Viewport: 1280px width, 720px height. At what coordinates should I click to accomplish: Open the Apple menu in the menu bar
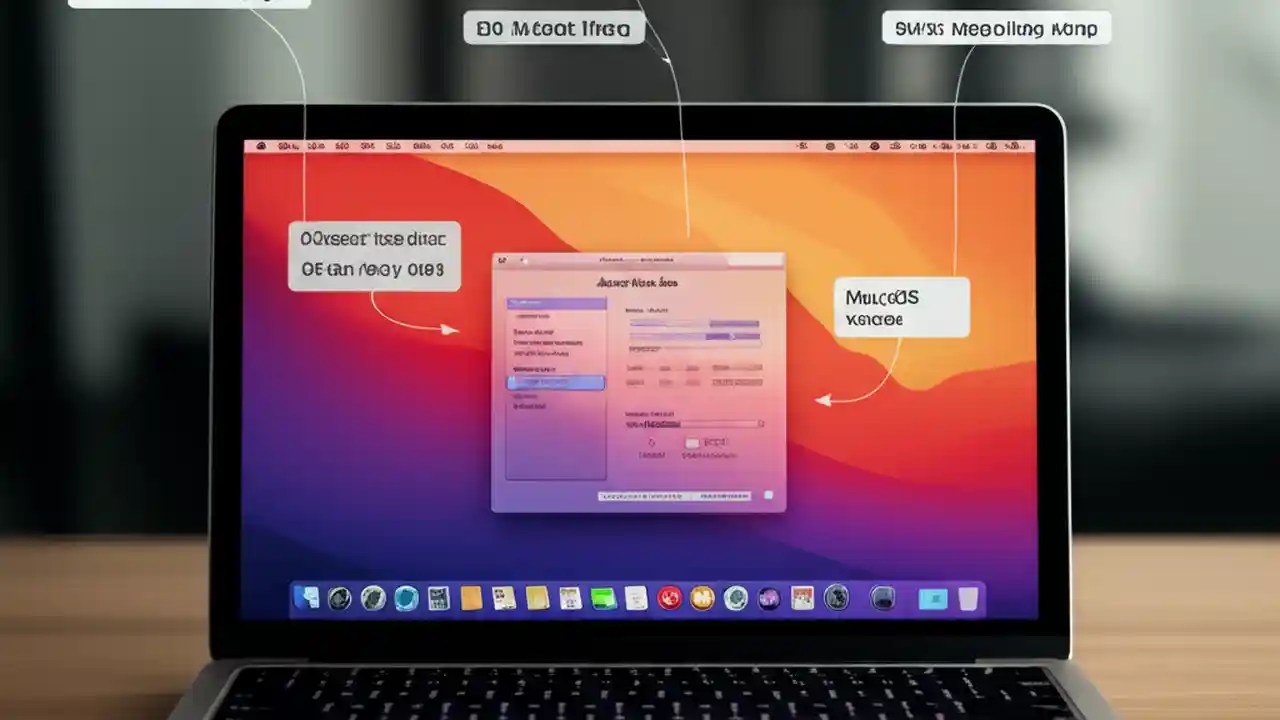[262, 146]
